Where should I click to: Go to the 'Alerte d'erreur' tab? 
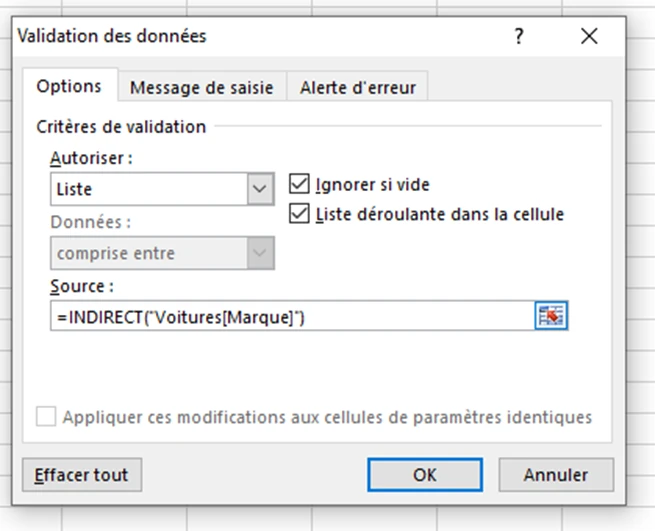click(358, 88)
